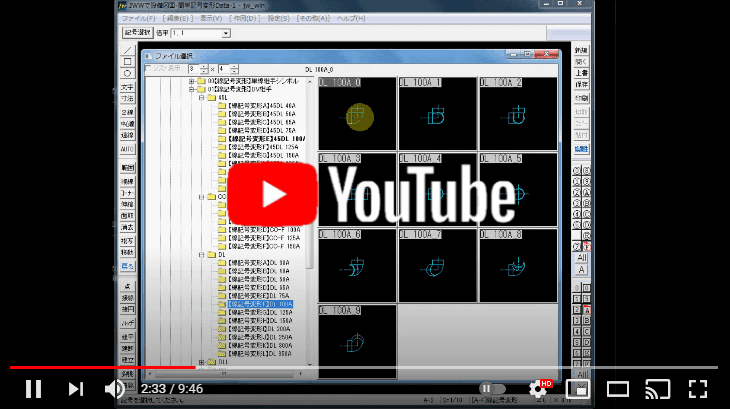Screen dimensions: 730x409
Task: Open the [編集(E)] menu
Action: point(177,19)
